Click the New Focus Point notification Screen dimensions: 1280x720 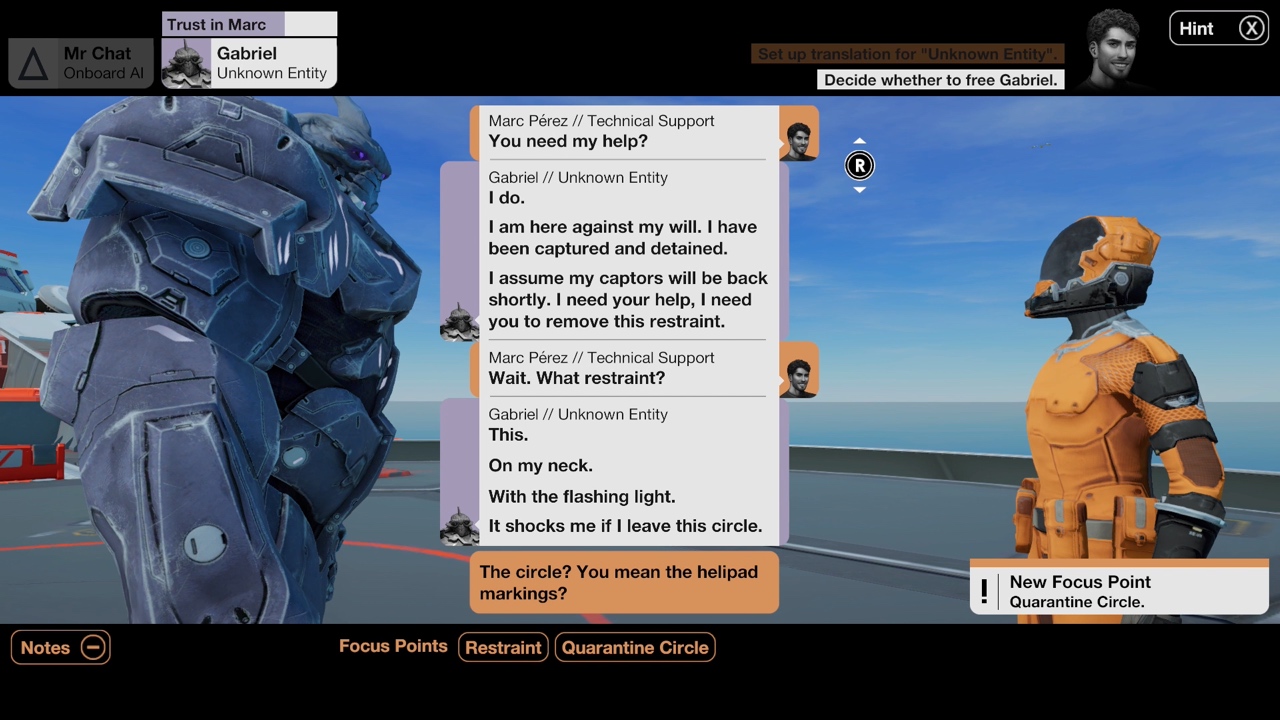pyautogui.click(x=1119, y=591)
